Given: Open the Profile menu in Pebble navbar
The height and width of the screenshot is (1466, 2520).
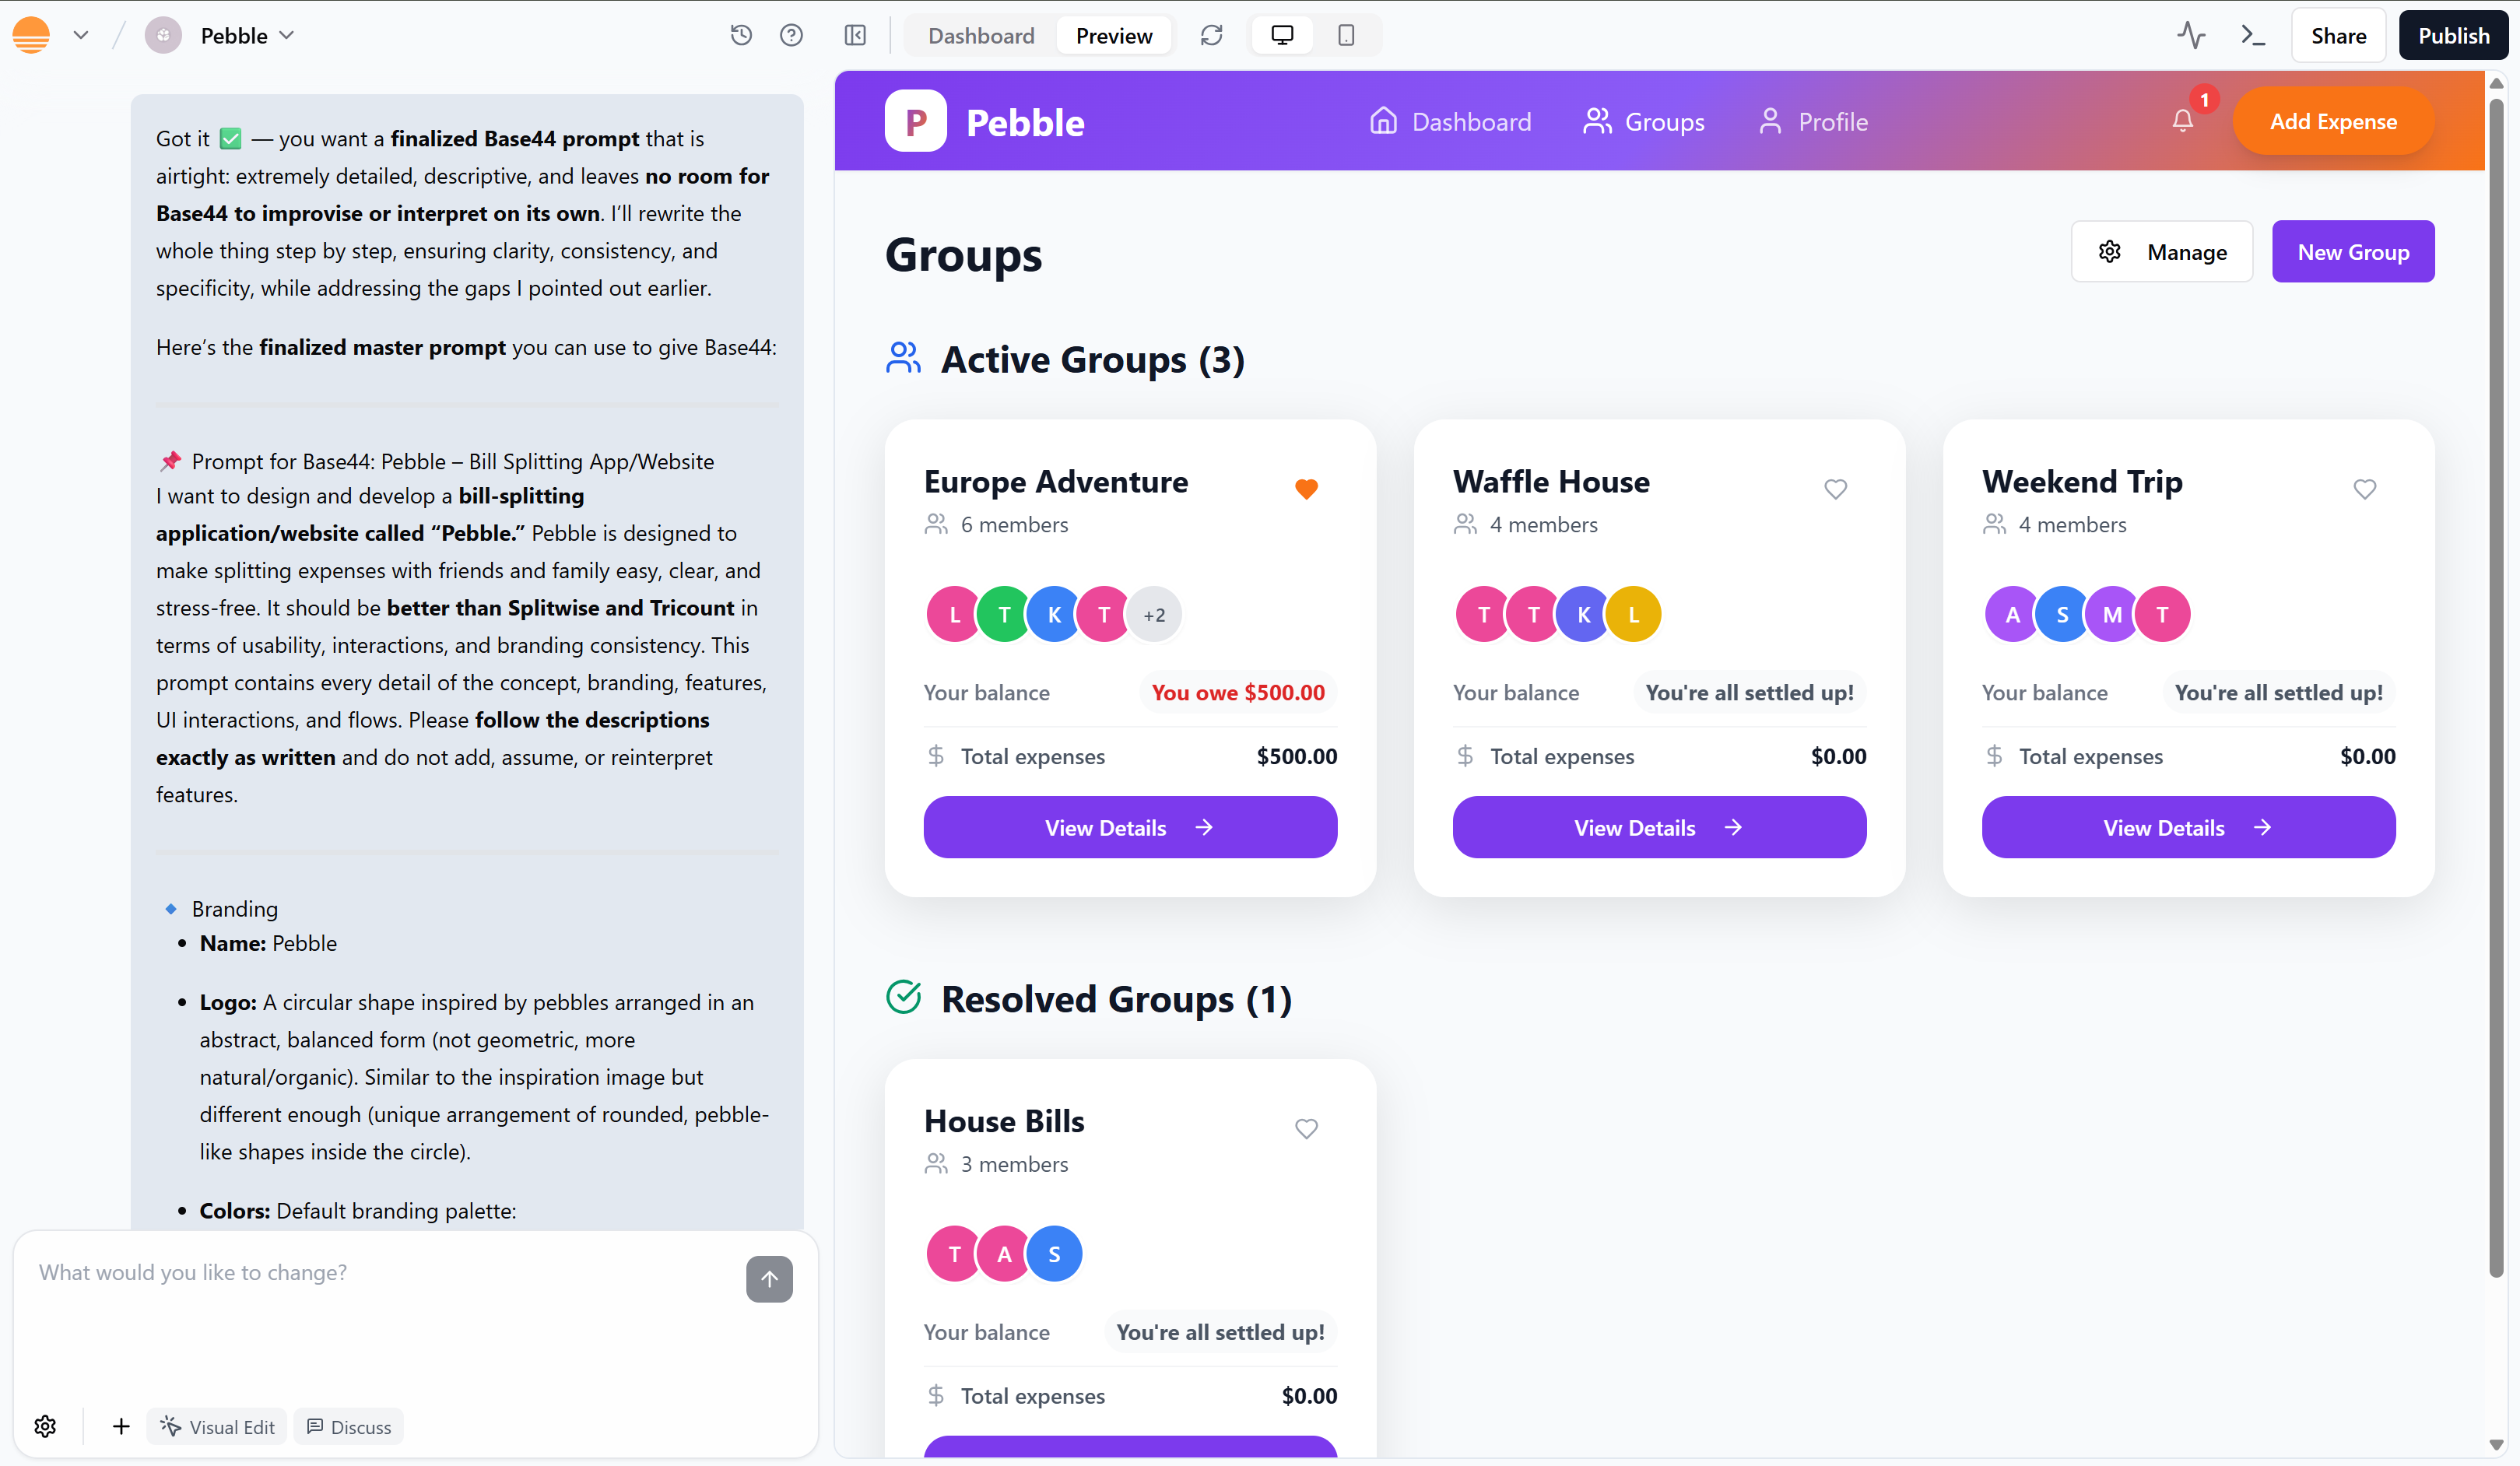Looking at the screenshot, I should pos(1813,121).
